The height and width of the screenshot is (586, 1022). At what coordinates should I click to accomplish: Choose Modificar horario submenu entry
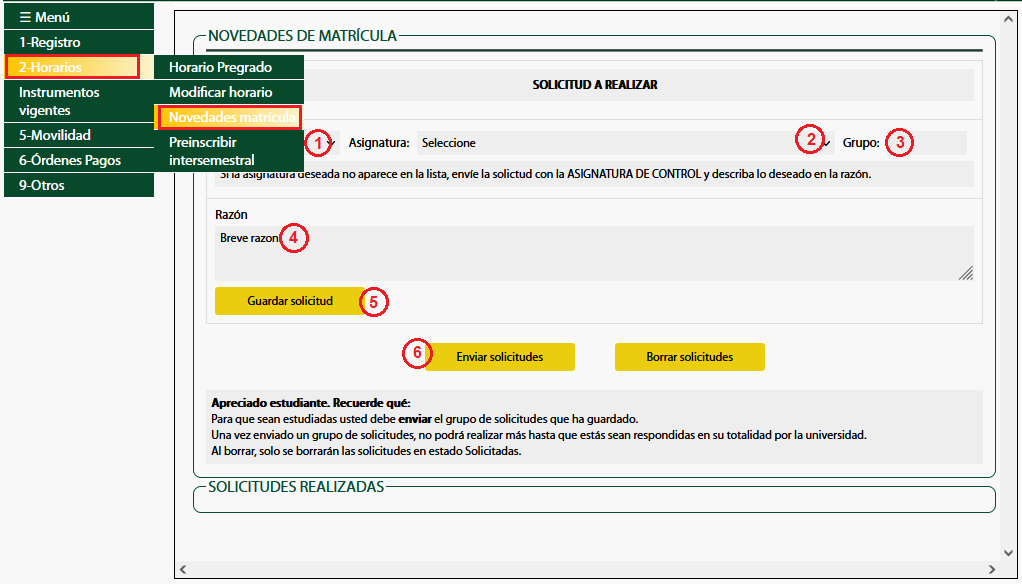coord(229,92)
